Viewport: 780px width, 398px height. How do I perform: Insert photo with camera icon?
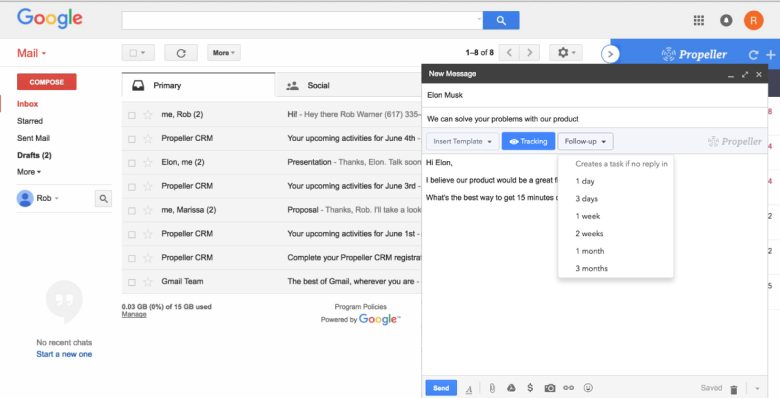(x=550, y=388)
